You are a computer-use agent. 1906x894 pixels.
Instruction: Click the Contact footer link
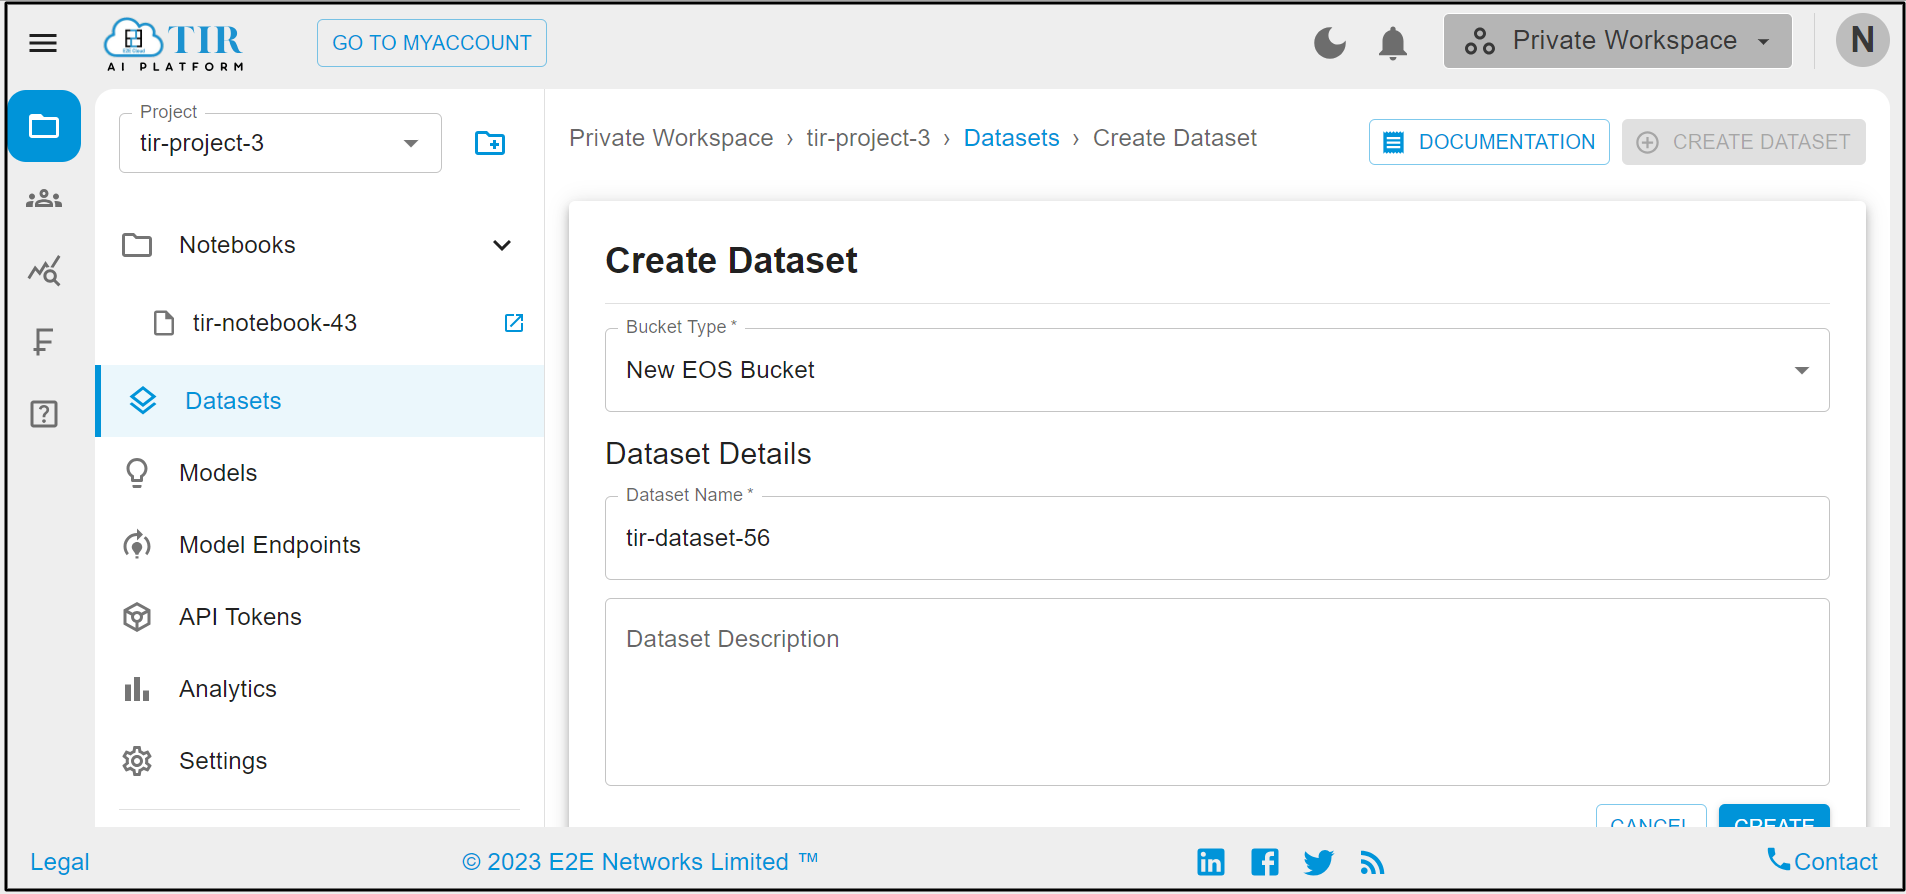pos(1822,861)
